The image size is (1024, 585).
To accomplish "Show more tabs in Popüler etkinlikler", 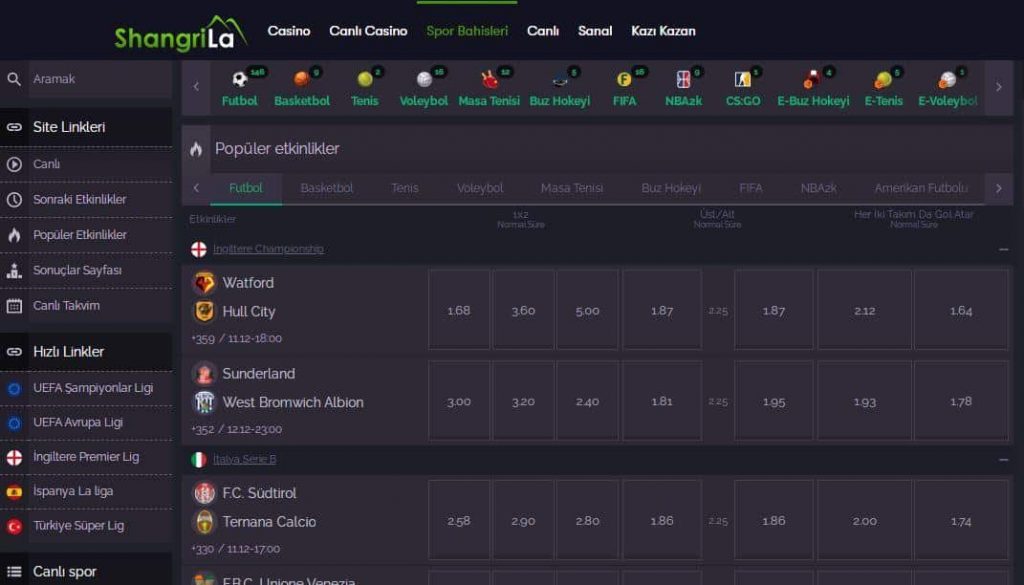I will click(x=999, y=188).
